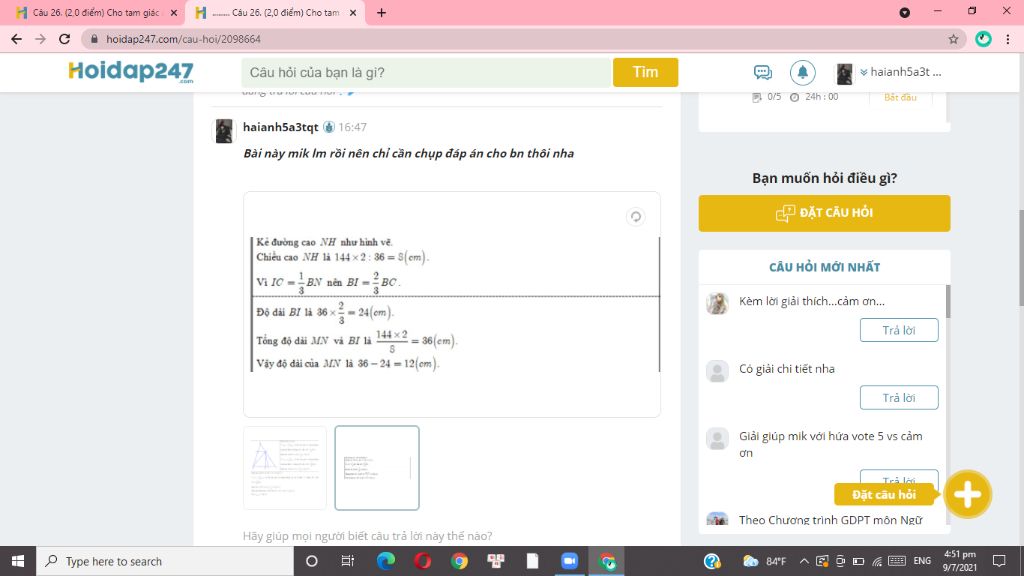Click user avatar beside 'Kèm lời giải thích'
Screen dimensions: 1024x576
(x=717, y=303)
